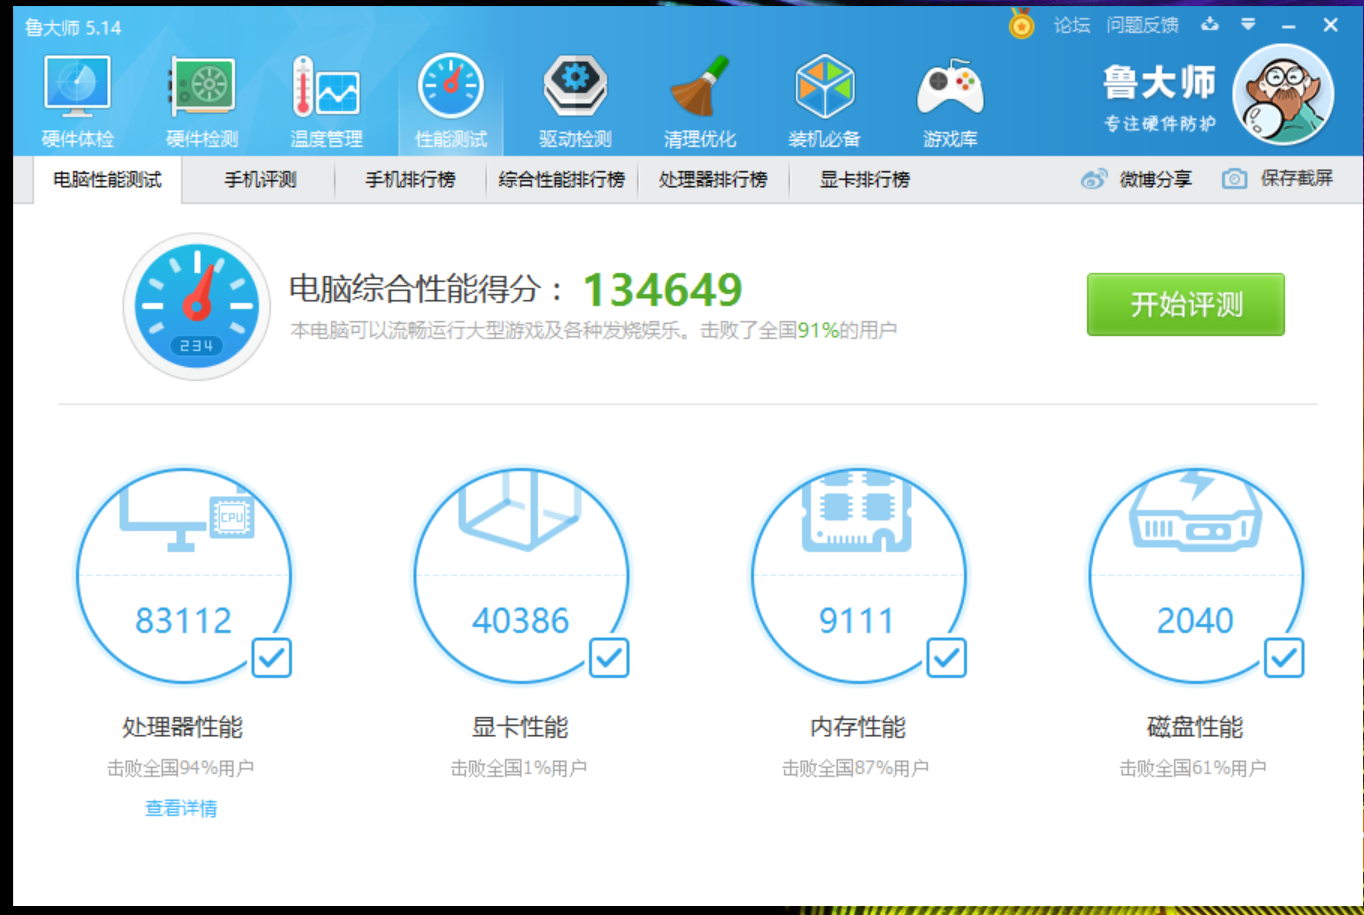1364x915 pixels.
Task: Click 微博分享 share text
Action: (x=1156, y=179)
